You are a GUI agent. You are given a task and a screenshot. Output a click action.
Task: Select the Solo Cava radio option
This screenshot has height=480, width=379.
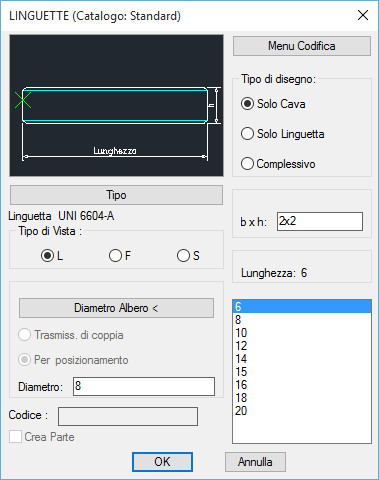point(273,104)
